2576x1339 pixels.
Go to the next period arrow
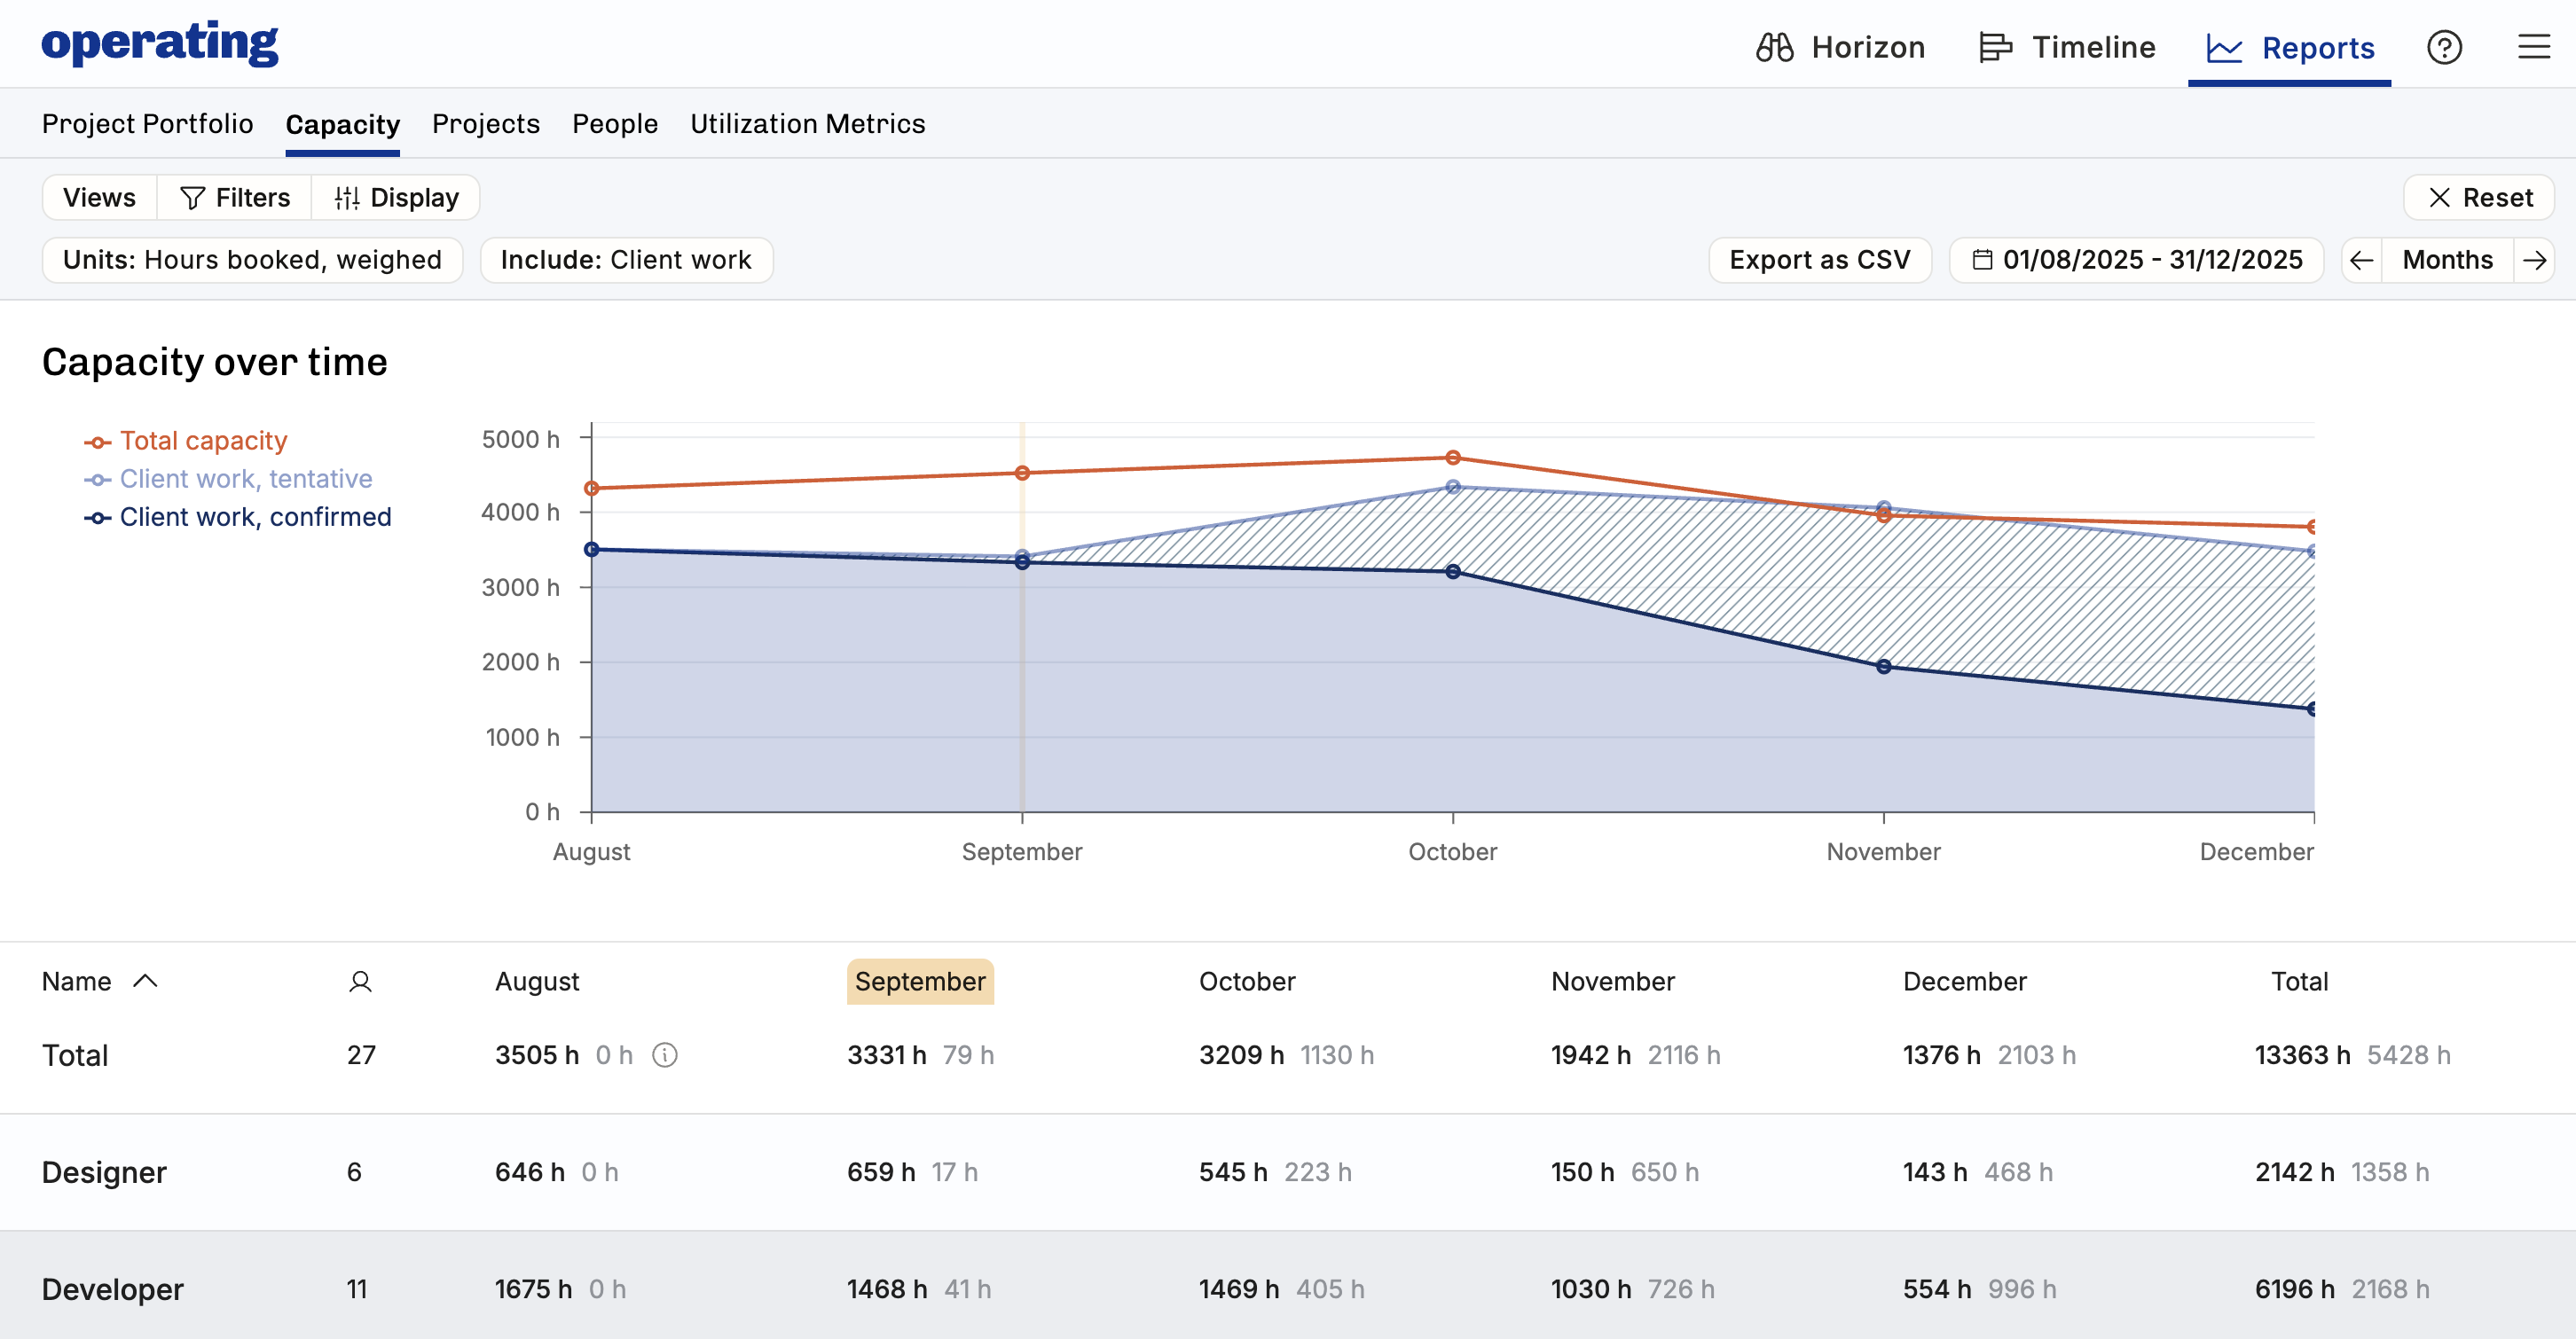[2534, 260]
